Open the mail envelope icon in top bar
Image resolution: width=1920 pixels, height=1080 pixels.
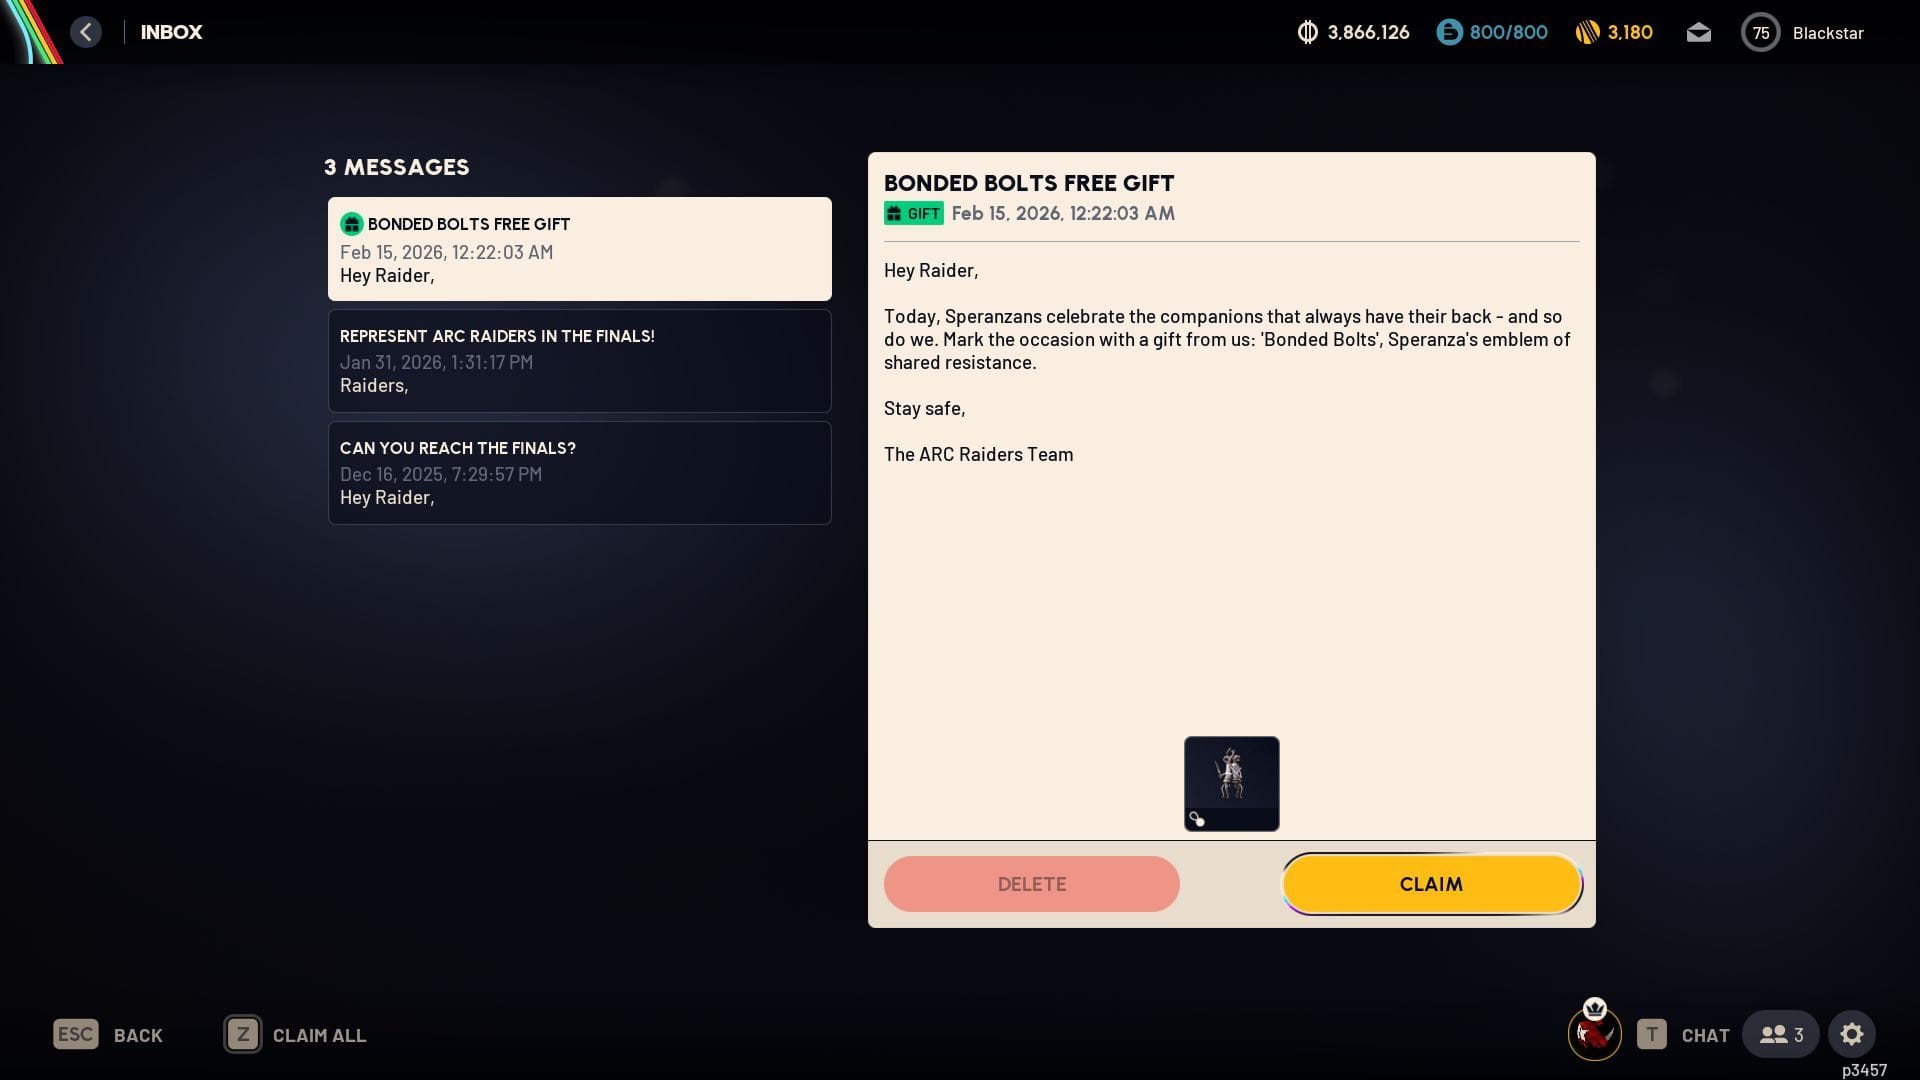click(1698, 33)
